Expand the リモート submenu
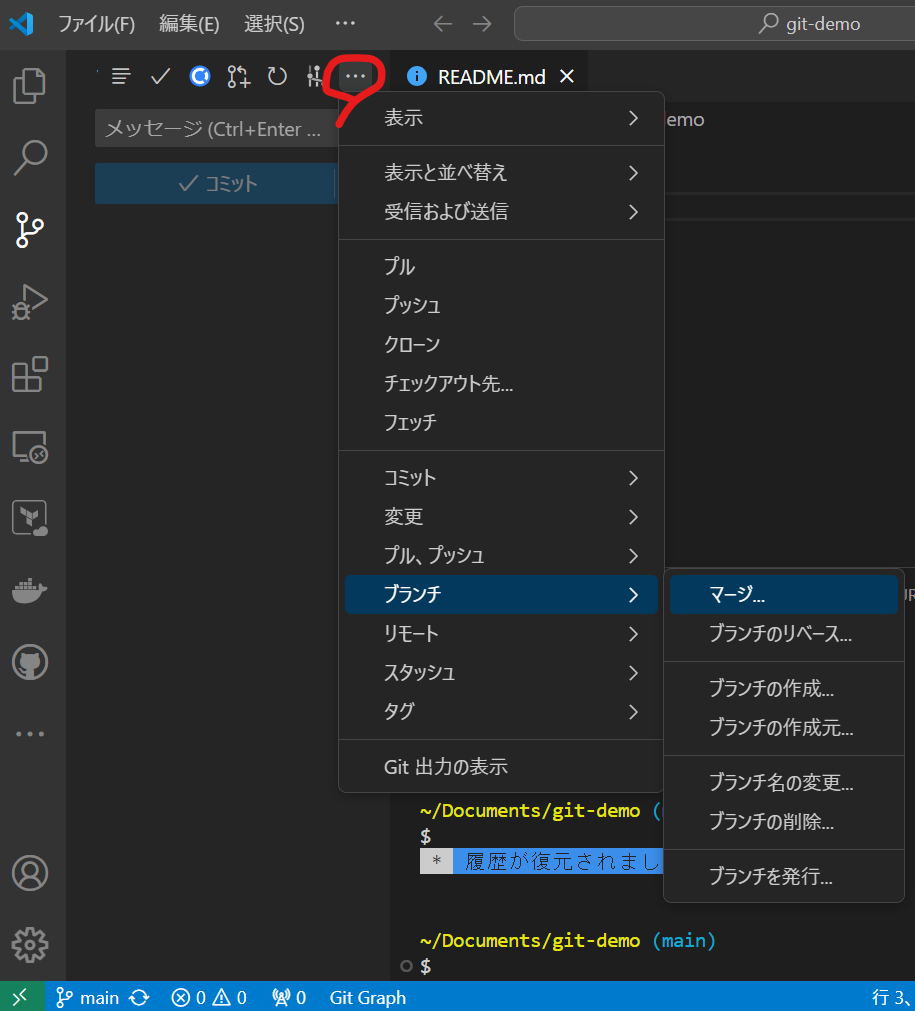Image resolution: width=915 pixels, height=1011 pixels. coord(501,634)
